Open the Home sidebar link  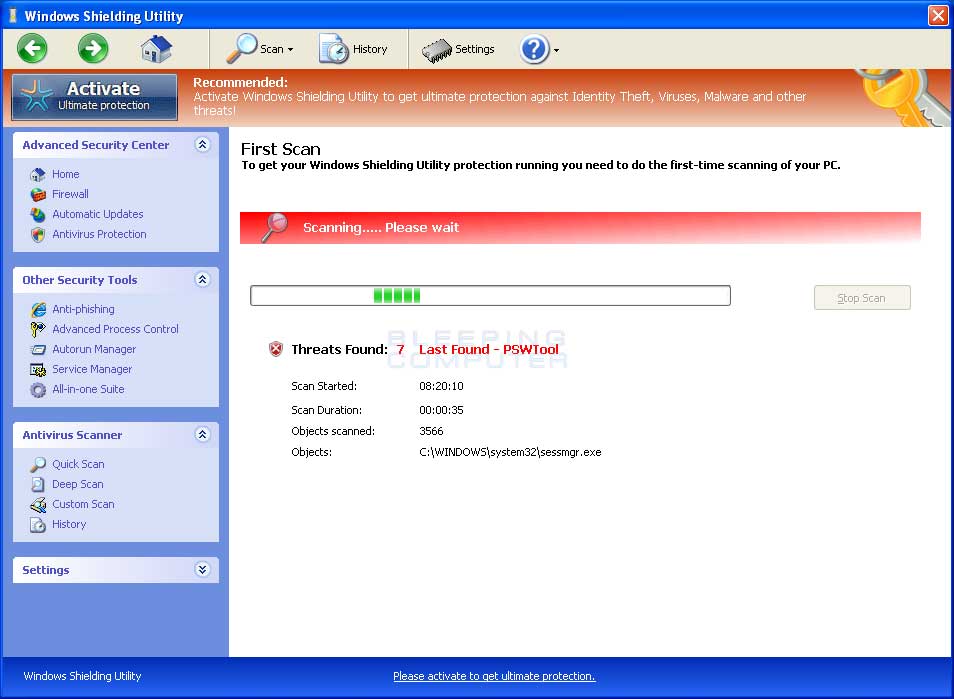coord(66,175)
